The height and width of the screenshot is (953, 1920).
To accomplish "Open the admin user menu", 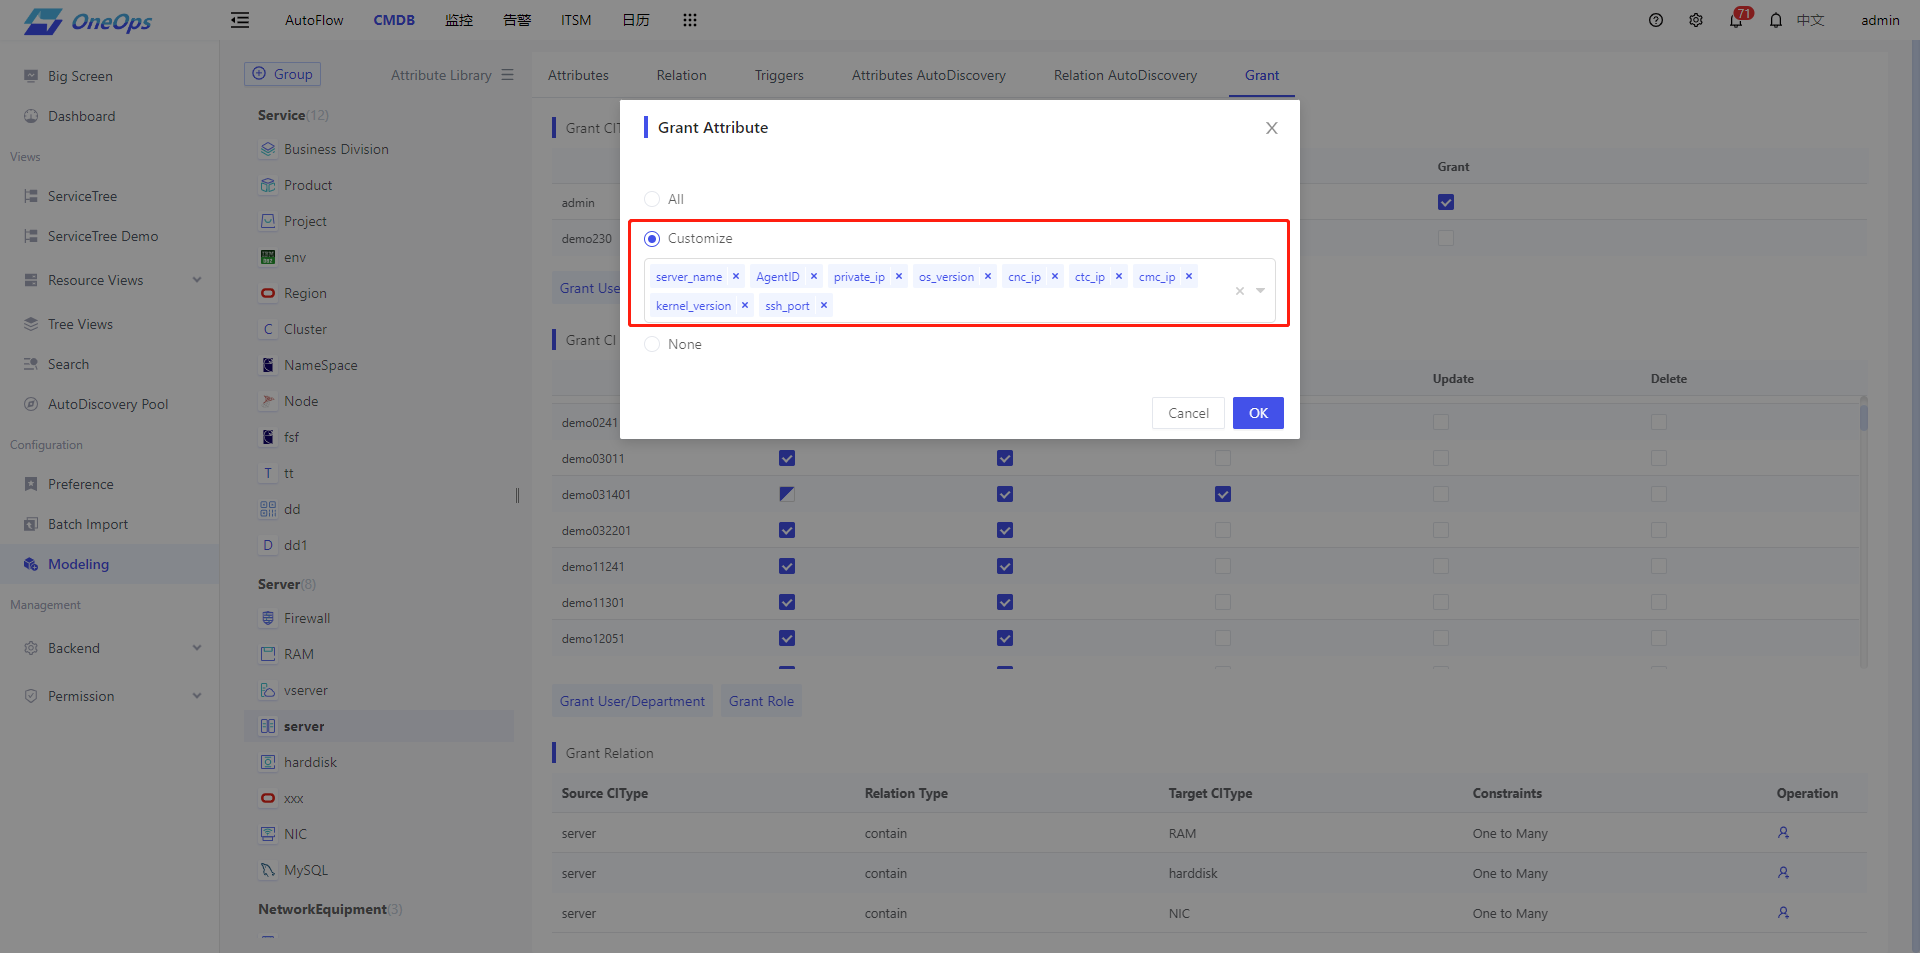I will 1880,20.
